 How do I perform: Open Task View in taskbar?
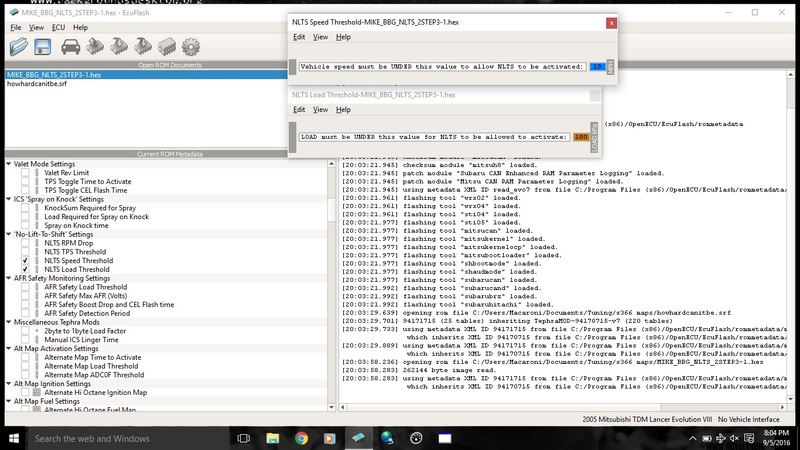coord(244,438)
